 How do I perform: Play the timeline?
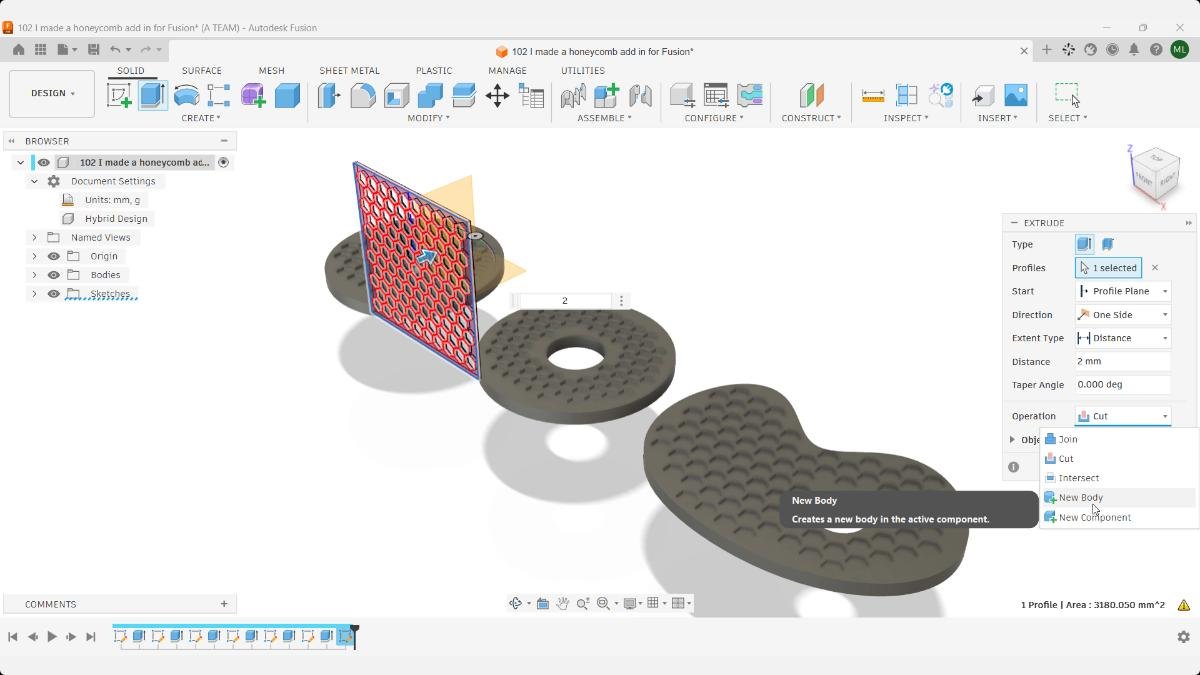[x=52, y=637]
